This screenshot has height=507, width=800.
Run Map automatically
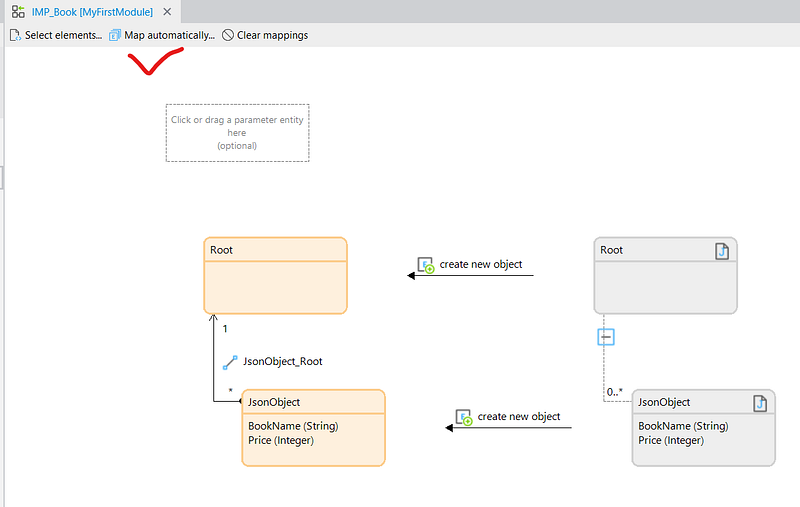(168, 35)
